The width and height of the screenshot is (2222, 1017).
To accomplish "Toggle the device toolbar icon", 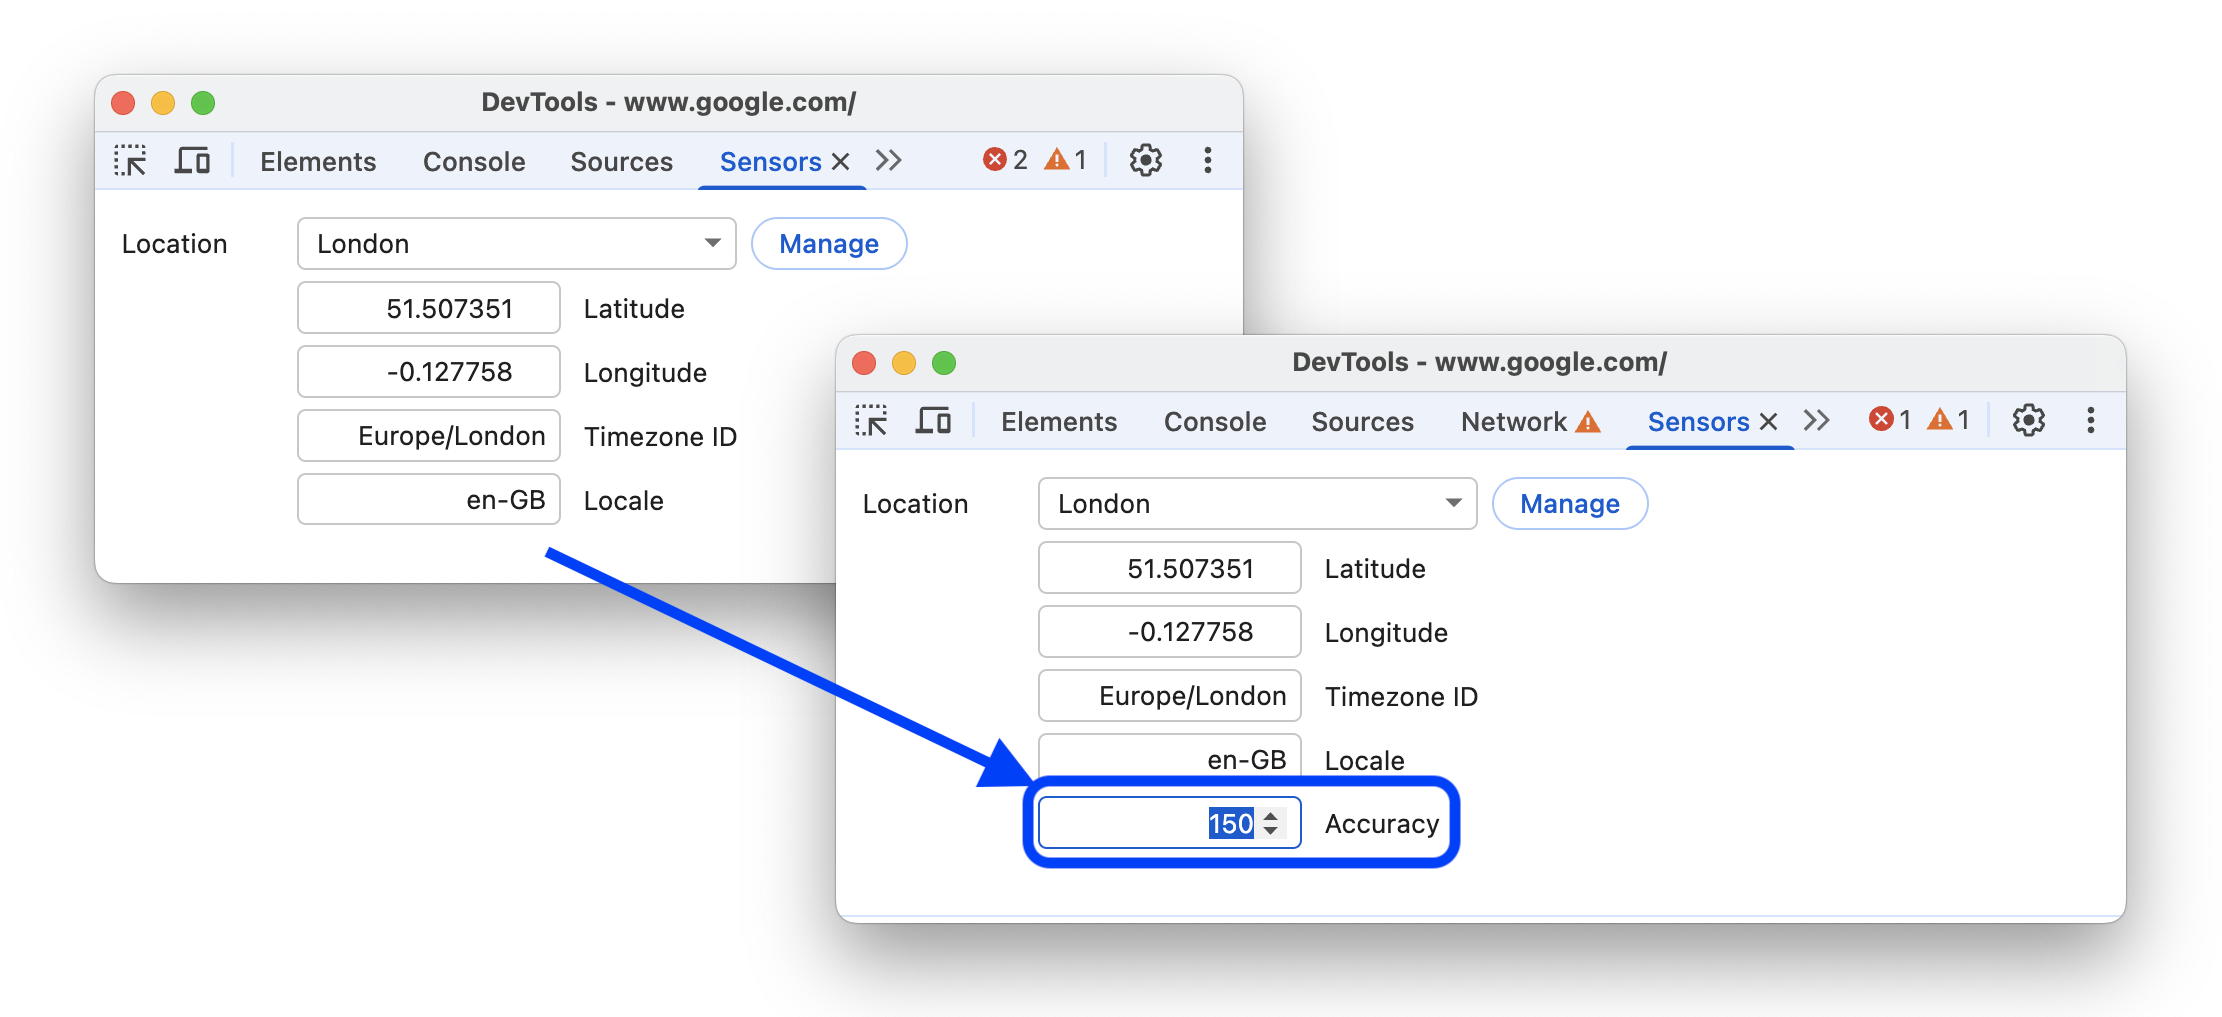I will [x=934, y=421].
